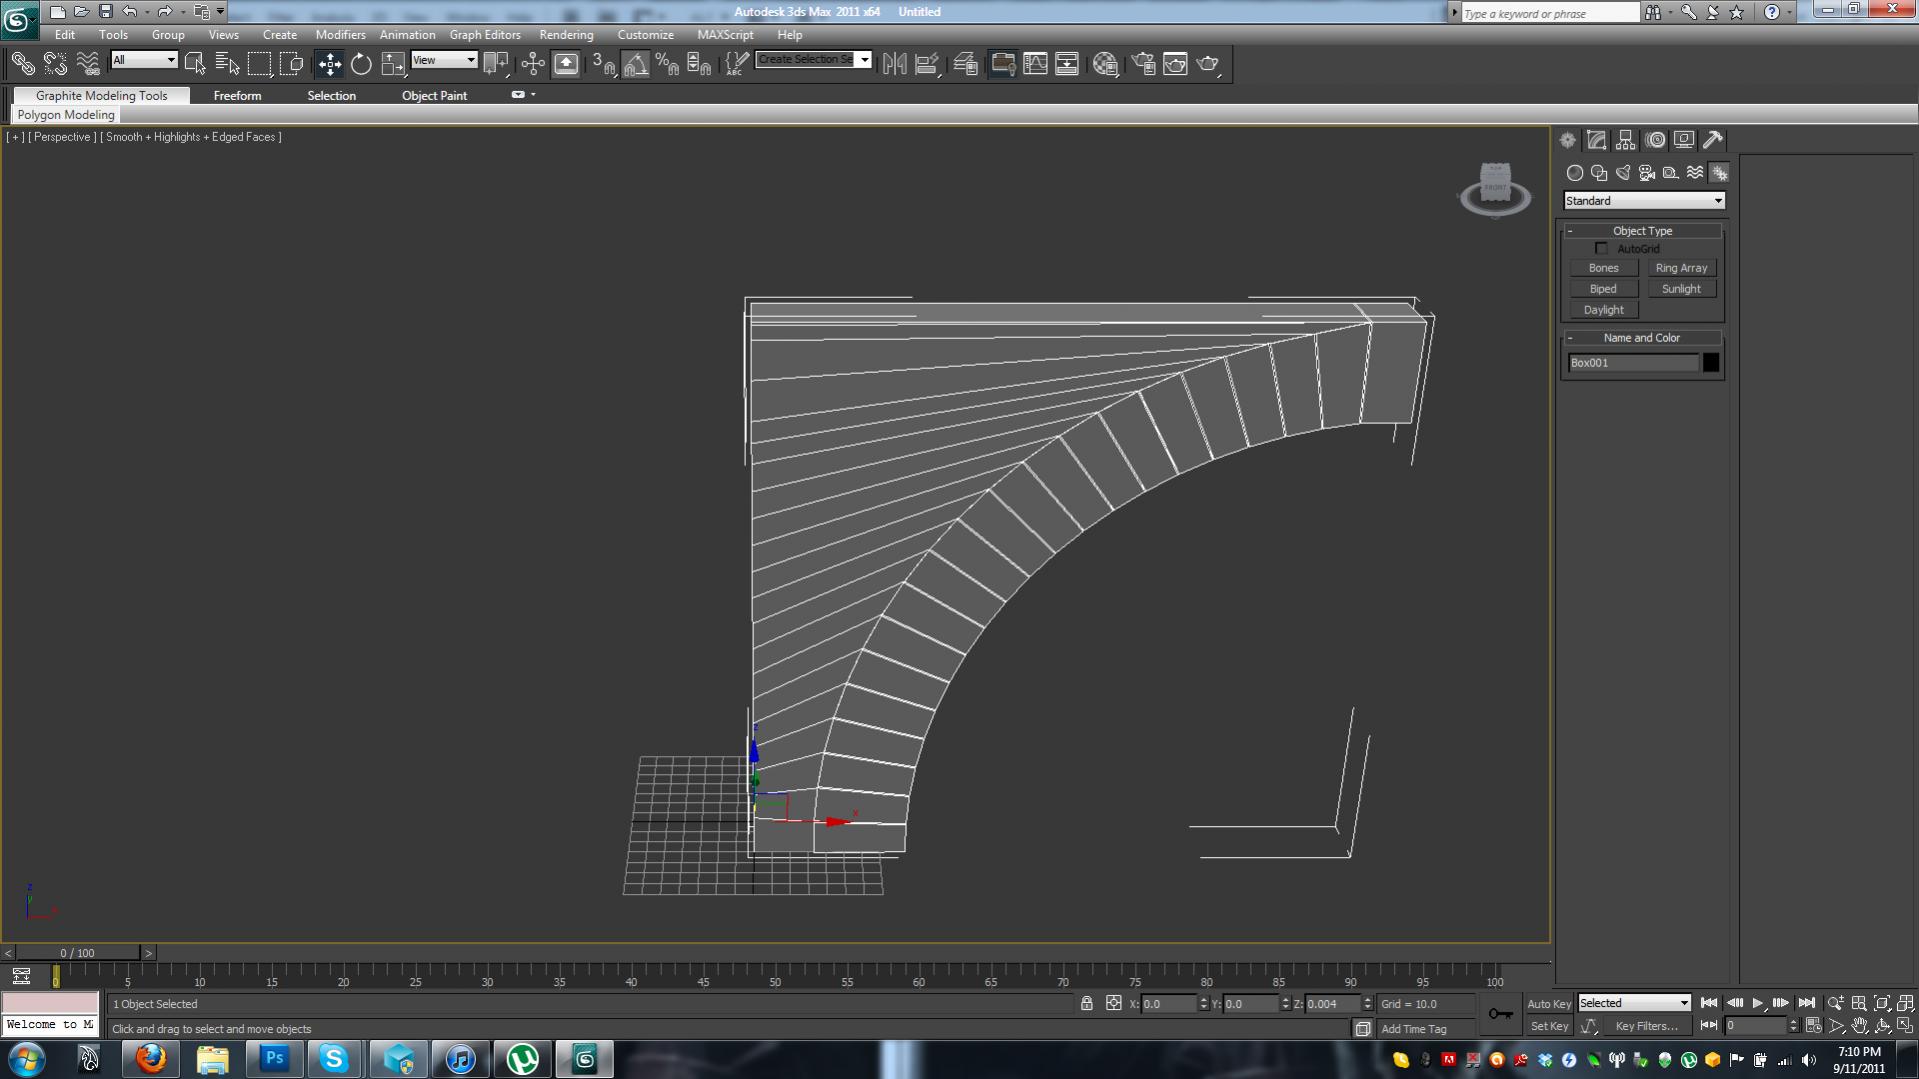Image resolution: width=1919 pixels, height=1079 pixels.
Task: Click the Box001 object color swatch
Action: (x=1710, y=362)
